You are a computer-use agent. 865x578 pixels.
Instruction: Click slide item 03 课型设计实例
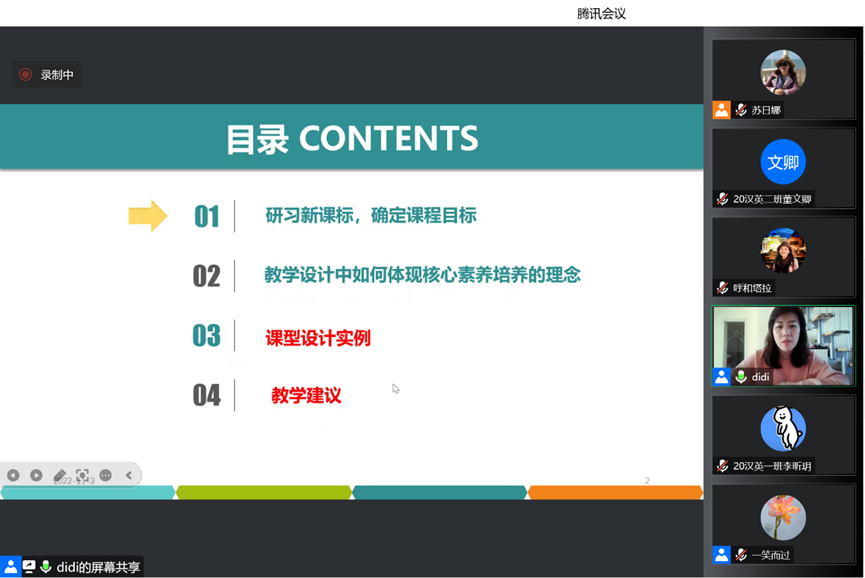click(317, 338)
